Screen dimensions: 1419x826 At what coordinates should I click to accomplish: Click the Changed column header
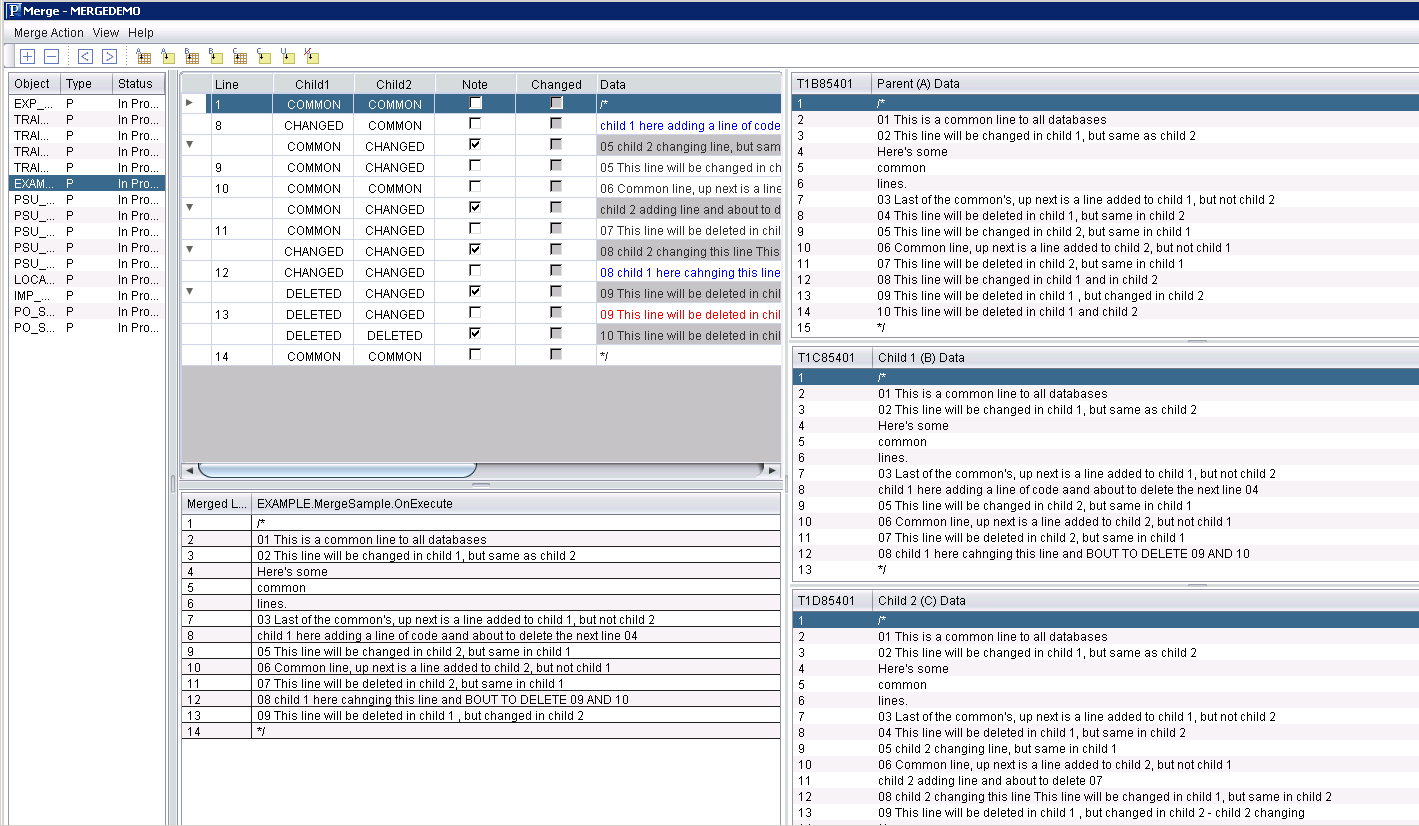556,85
